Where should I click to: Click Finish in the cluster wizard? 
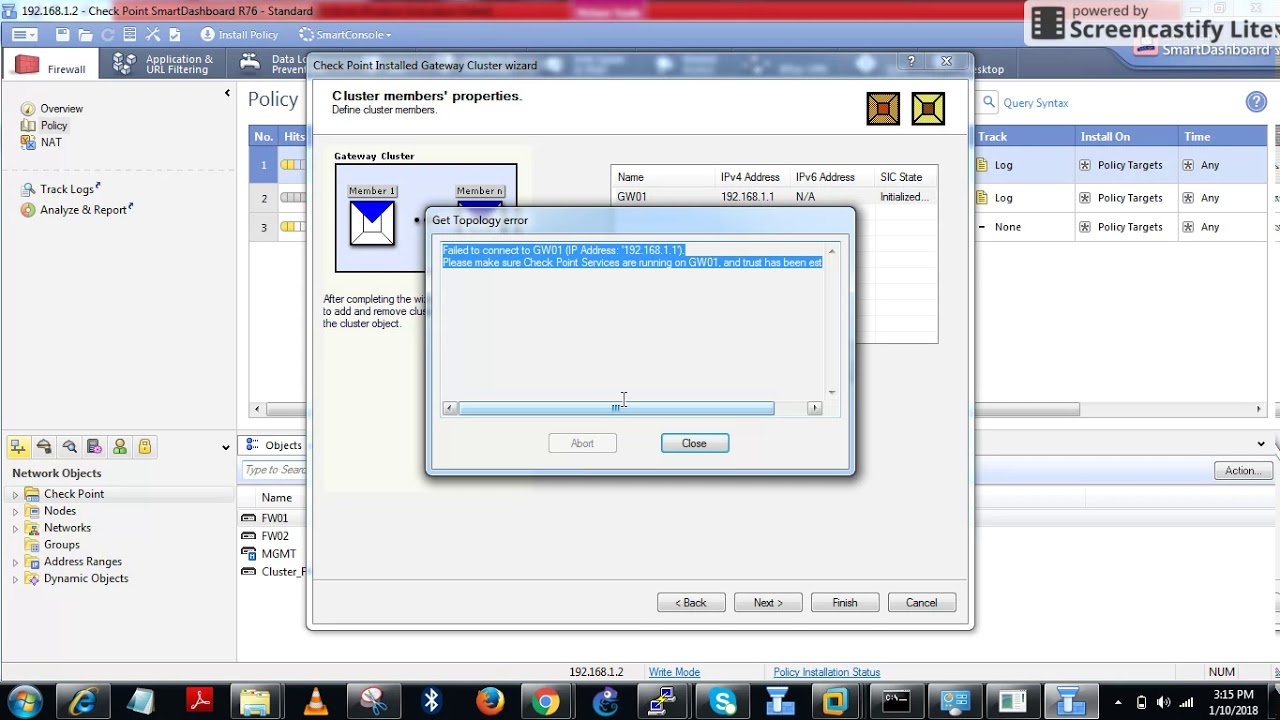[845, 603]
